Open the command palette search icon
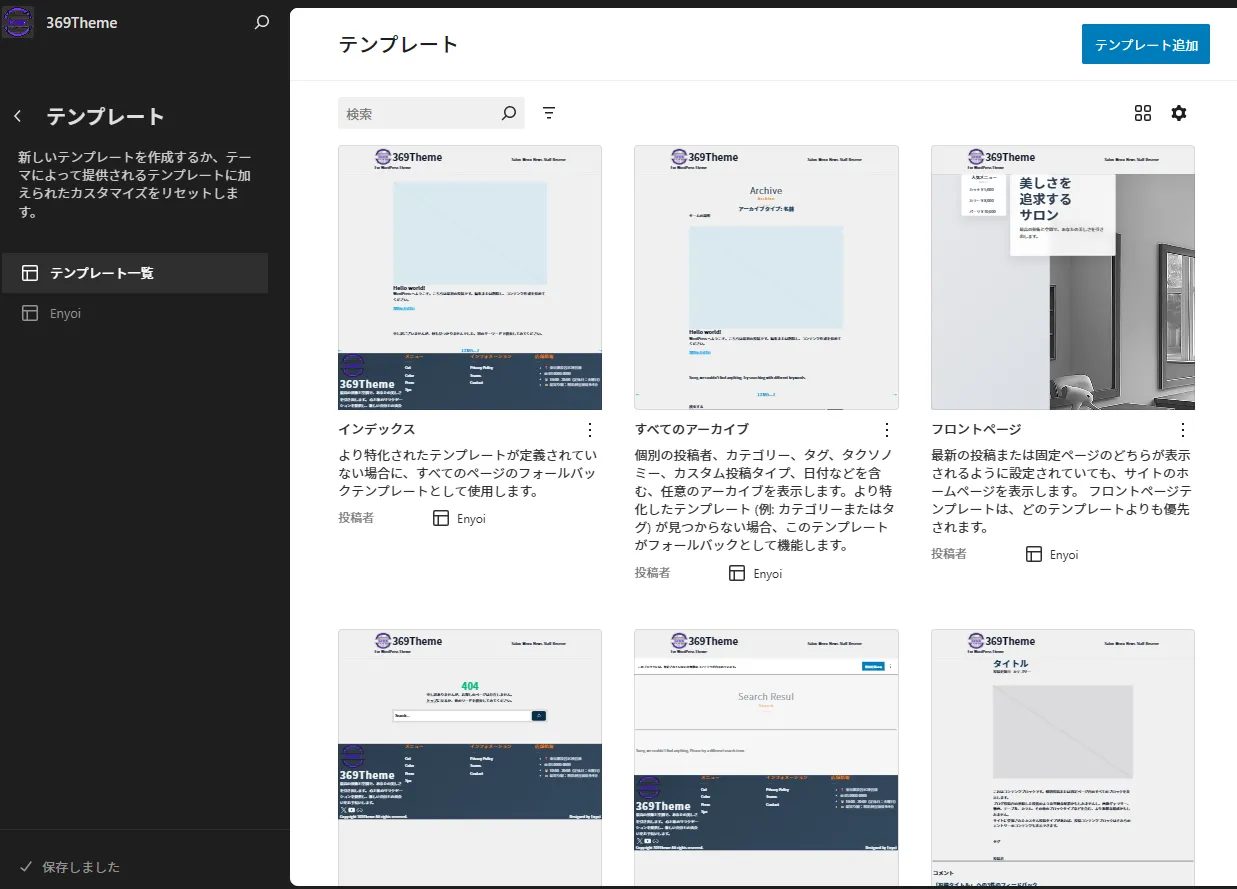Viewport: 1237px width, 889px height. tap(262, 22)
